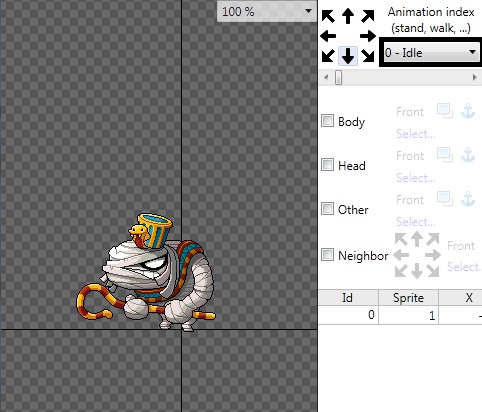Click Select... link for Other
The width and height of the screenshot is (482, 412).
415,222
